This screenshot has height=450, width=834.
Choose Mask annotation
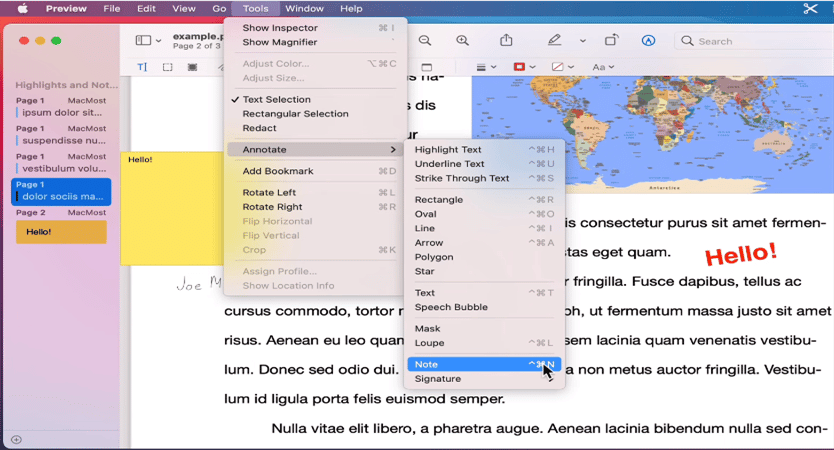pos(484,329)
